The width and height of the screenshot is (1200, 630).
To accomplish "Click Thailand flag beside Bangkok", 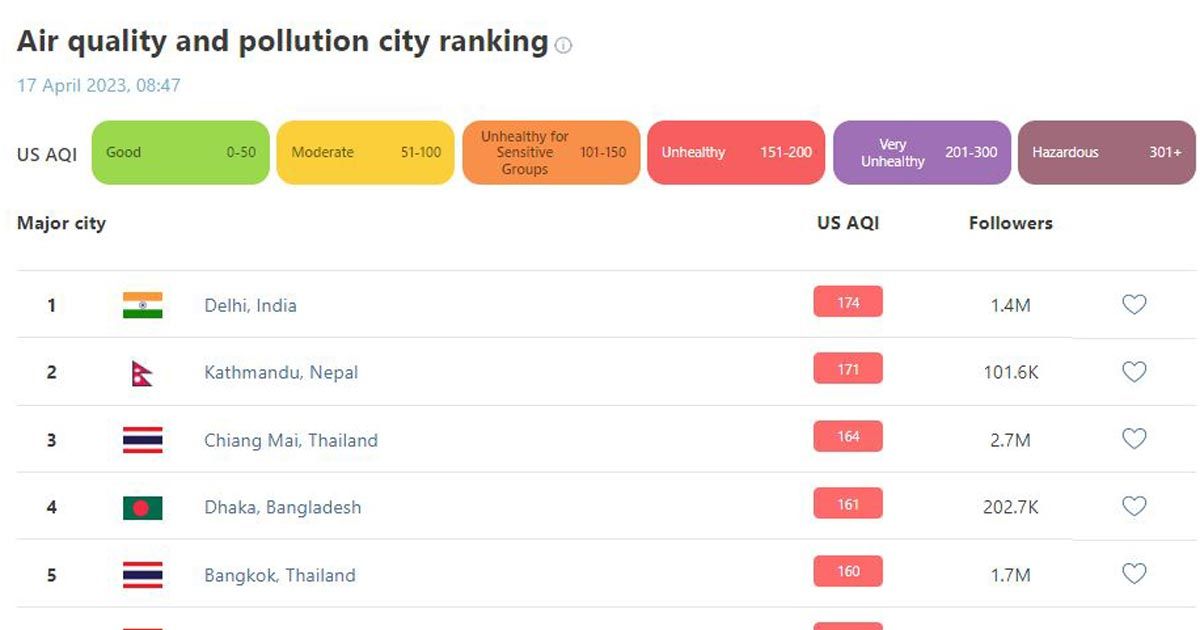I will click(x=142, y=575).
